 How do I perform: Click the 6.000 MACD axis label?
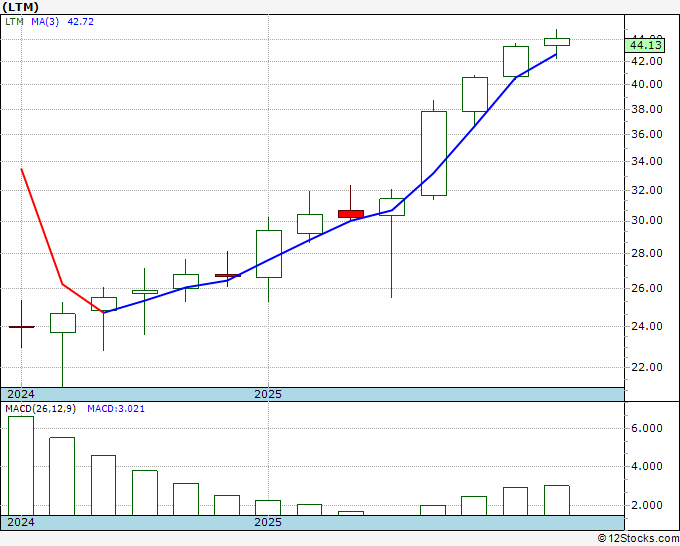point(647,428)
